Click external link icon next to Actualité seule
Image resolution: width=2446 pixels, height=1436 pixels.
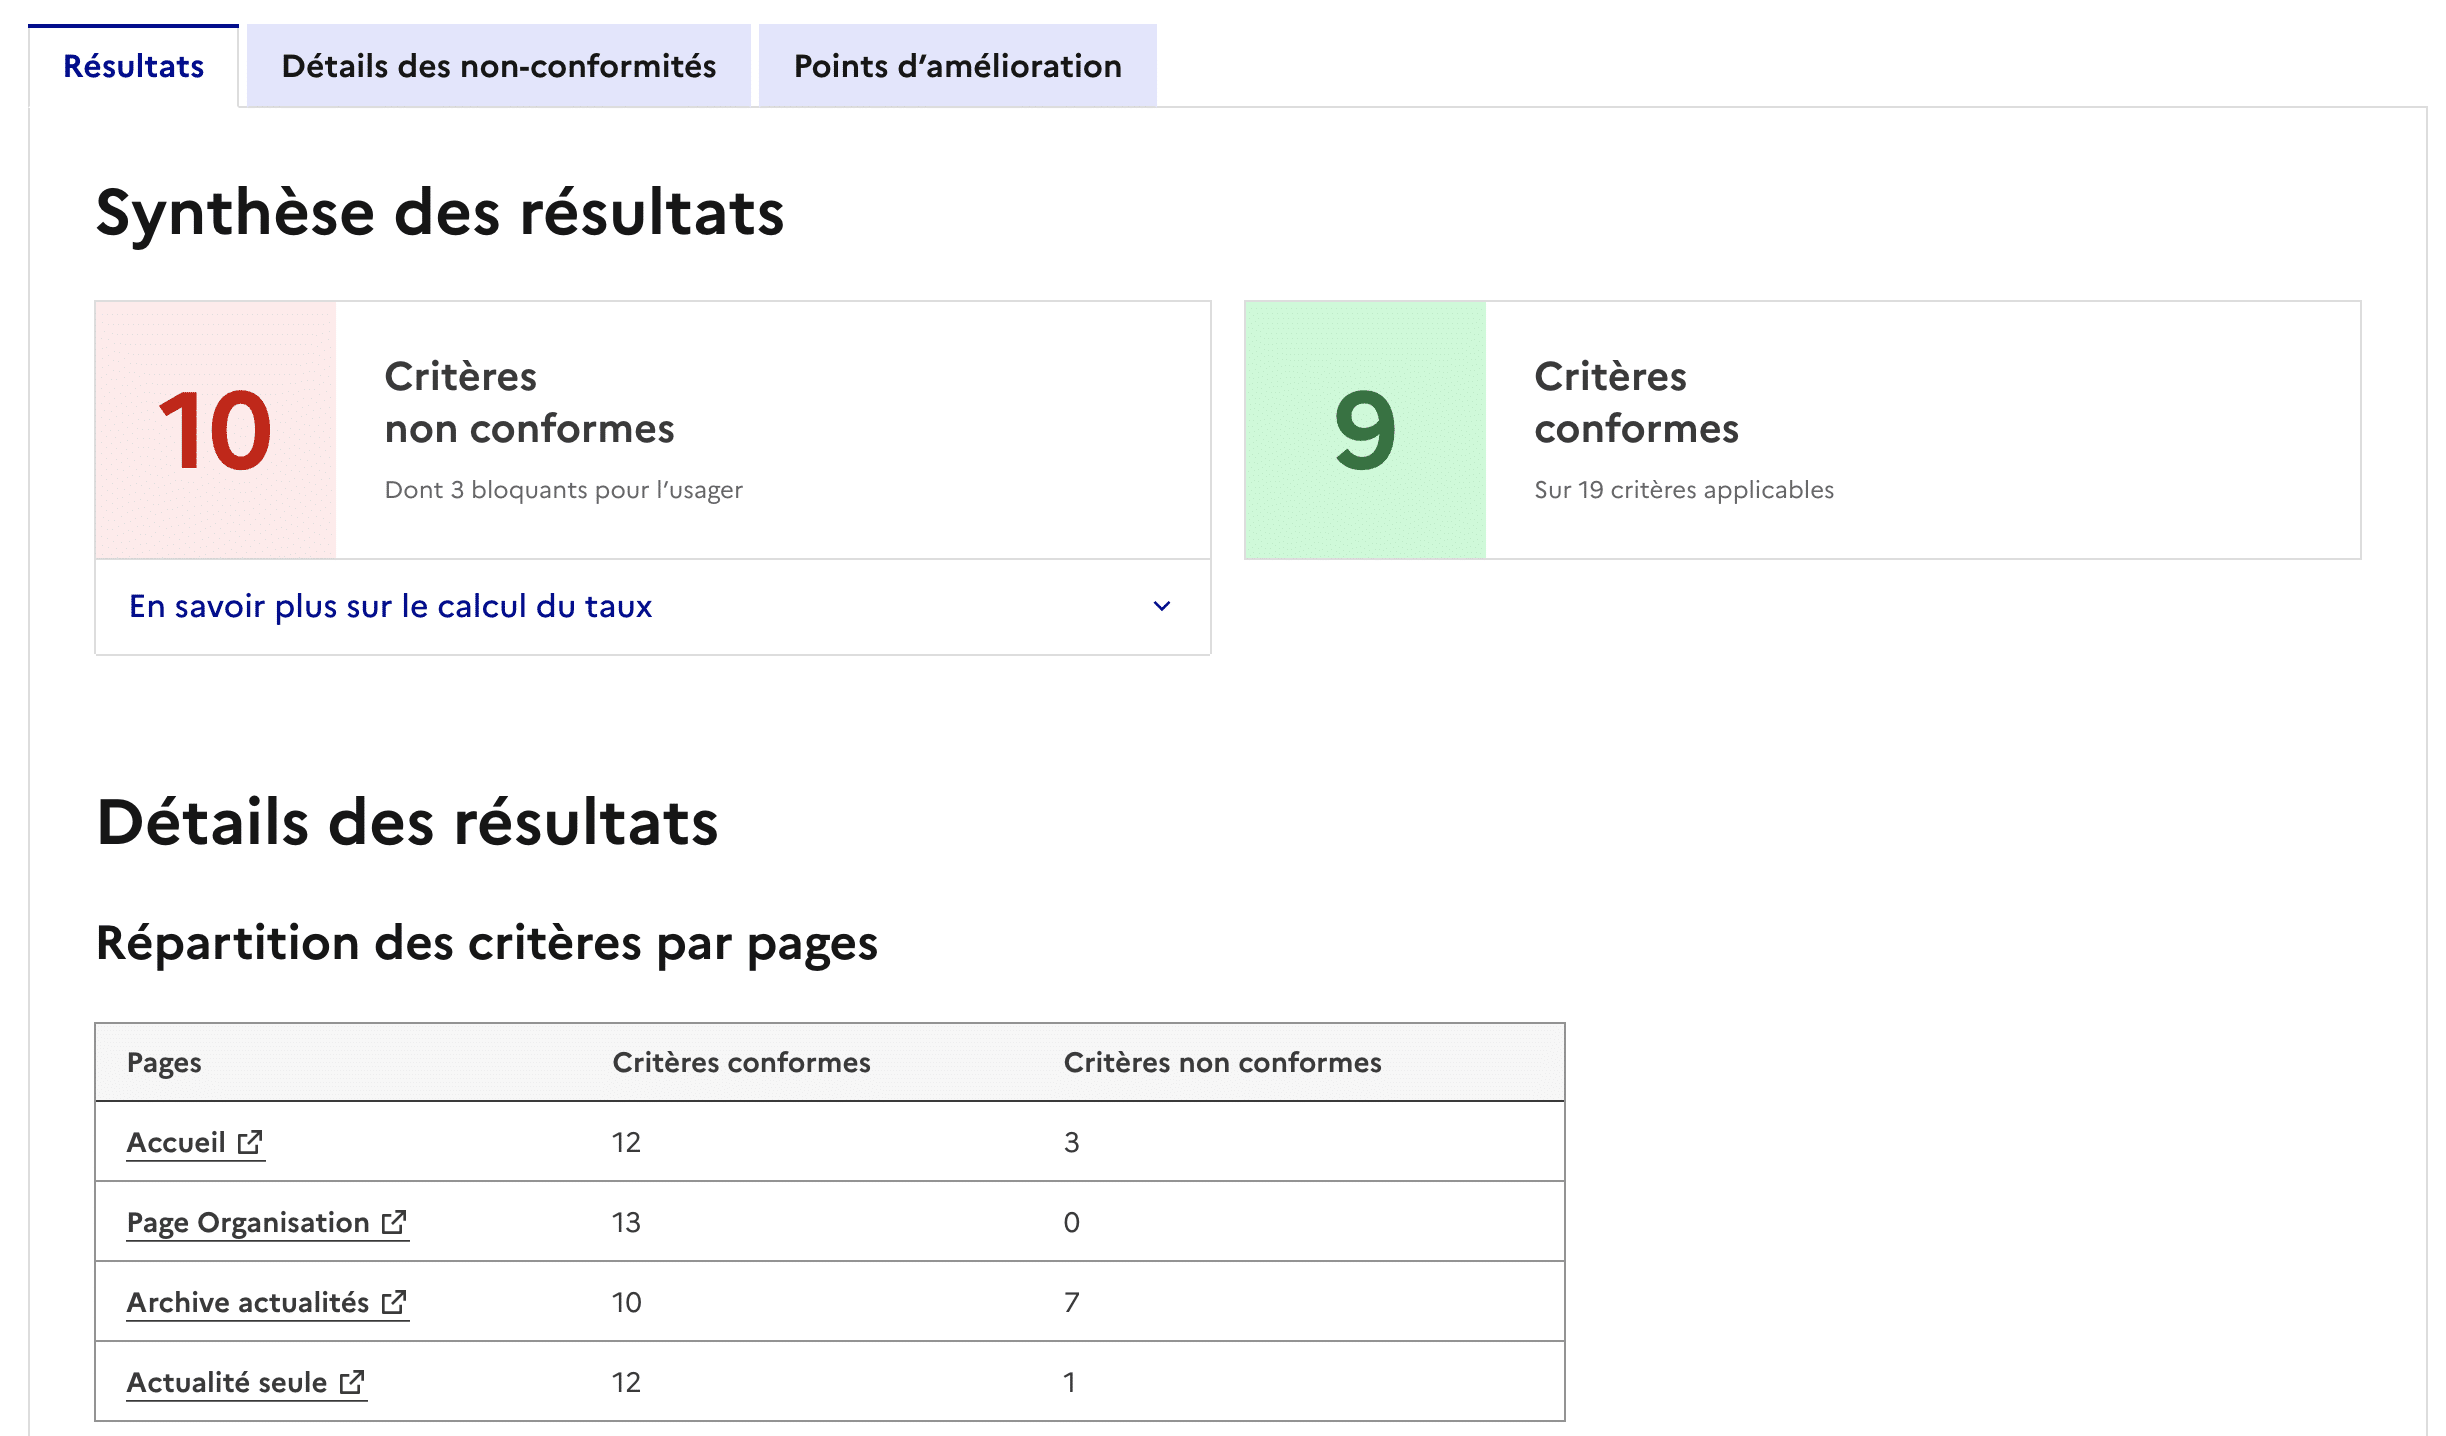point(352,1382)
